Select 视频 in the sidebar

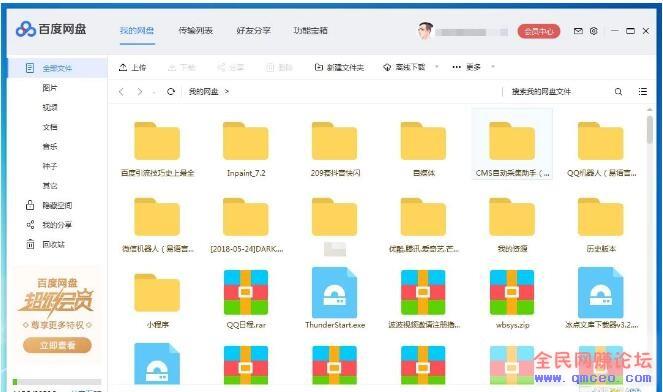pos(50,107)
